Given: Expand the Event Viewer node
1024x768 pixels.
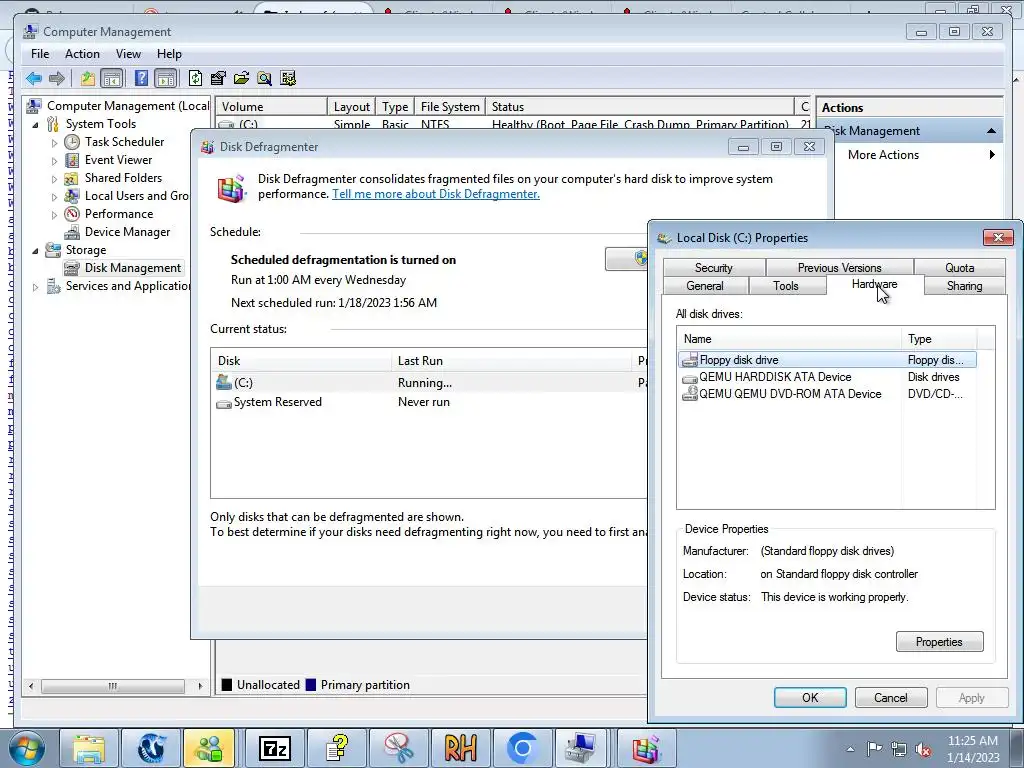Looking at the screenshot, I should 54,161.
